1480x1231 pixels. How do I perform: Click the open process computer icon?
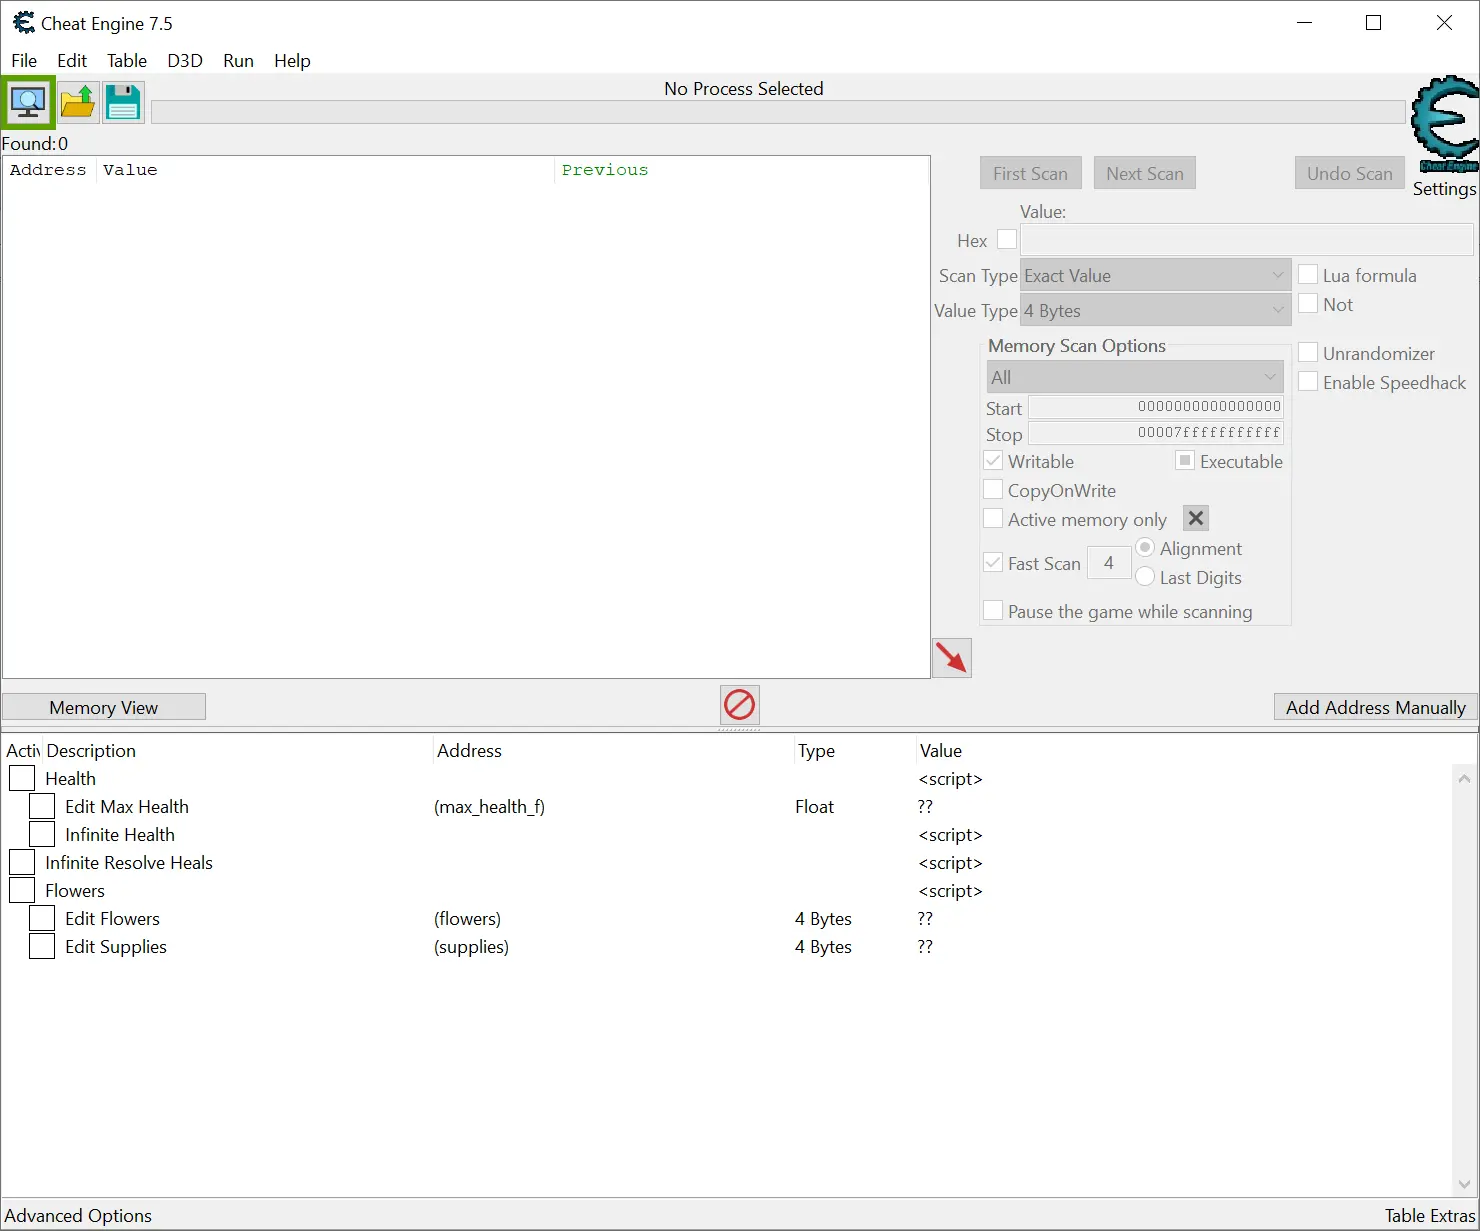tap(28, 102)
